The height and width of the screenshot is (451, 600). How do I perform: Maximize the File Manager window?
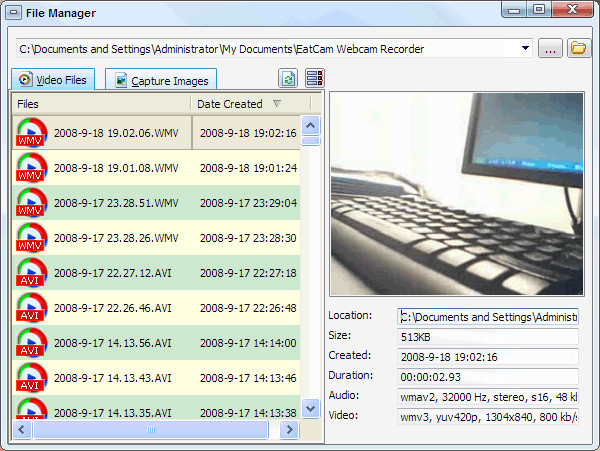(x=539, y=9)
